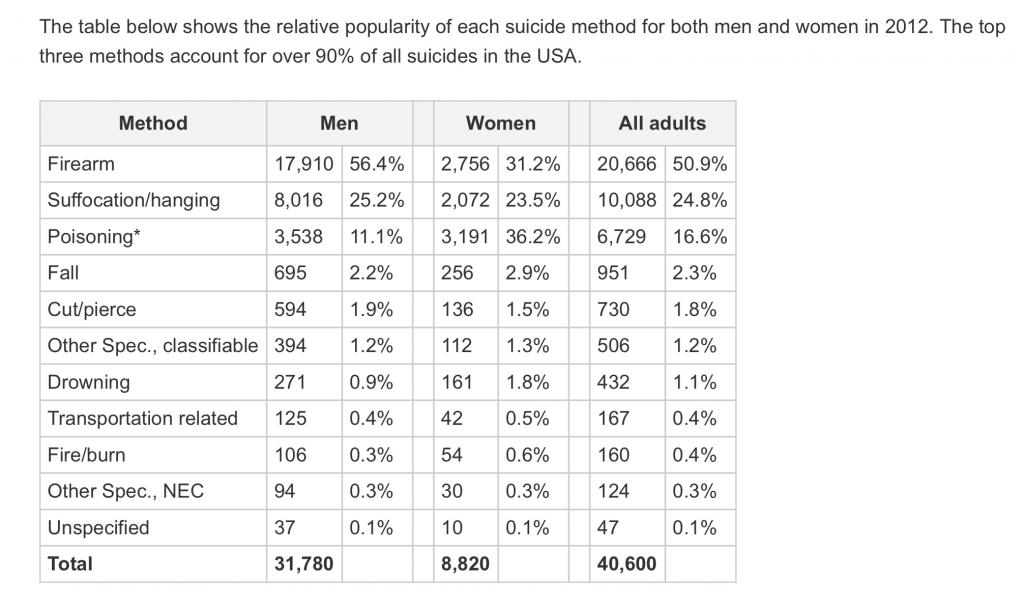The height and width of the screenshot is (607, 1024).
Task: Click the Total row label
Action: tap(70, 564)
